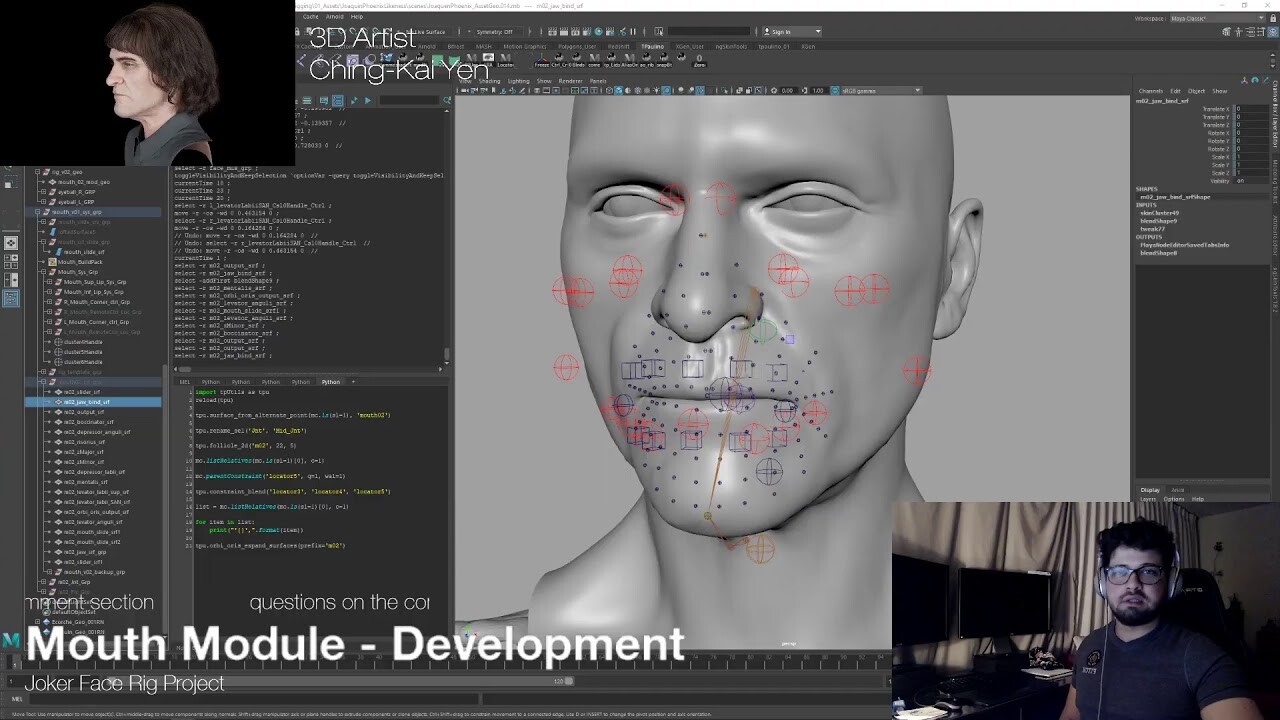The height and width of the screenshot is (720, 1280).
Task: Collapse Mouth_Sys_Grp in the outliner
Action: pyautogui.click(x=43, y=272)
